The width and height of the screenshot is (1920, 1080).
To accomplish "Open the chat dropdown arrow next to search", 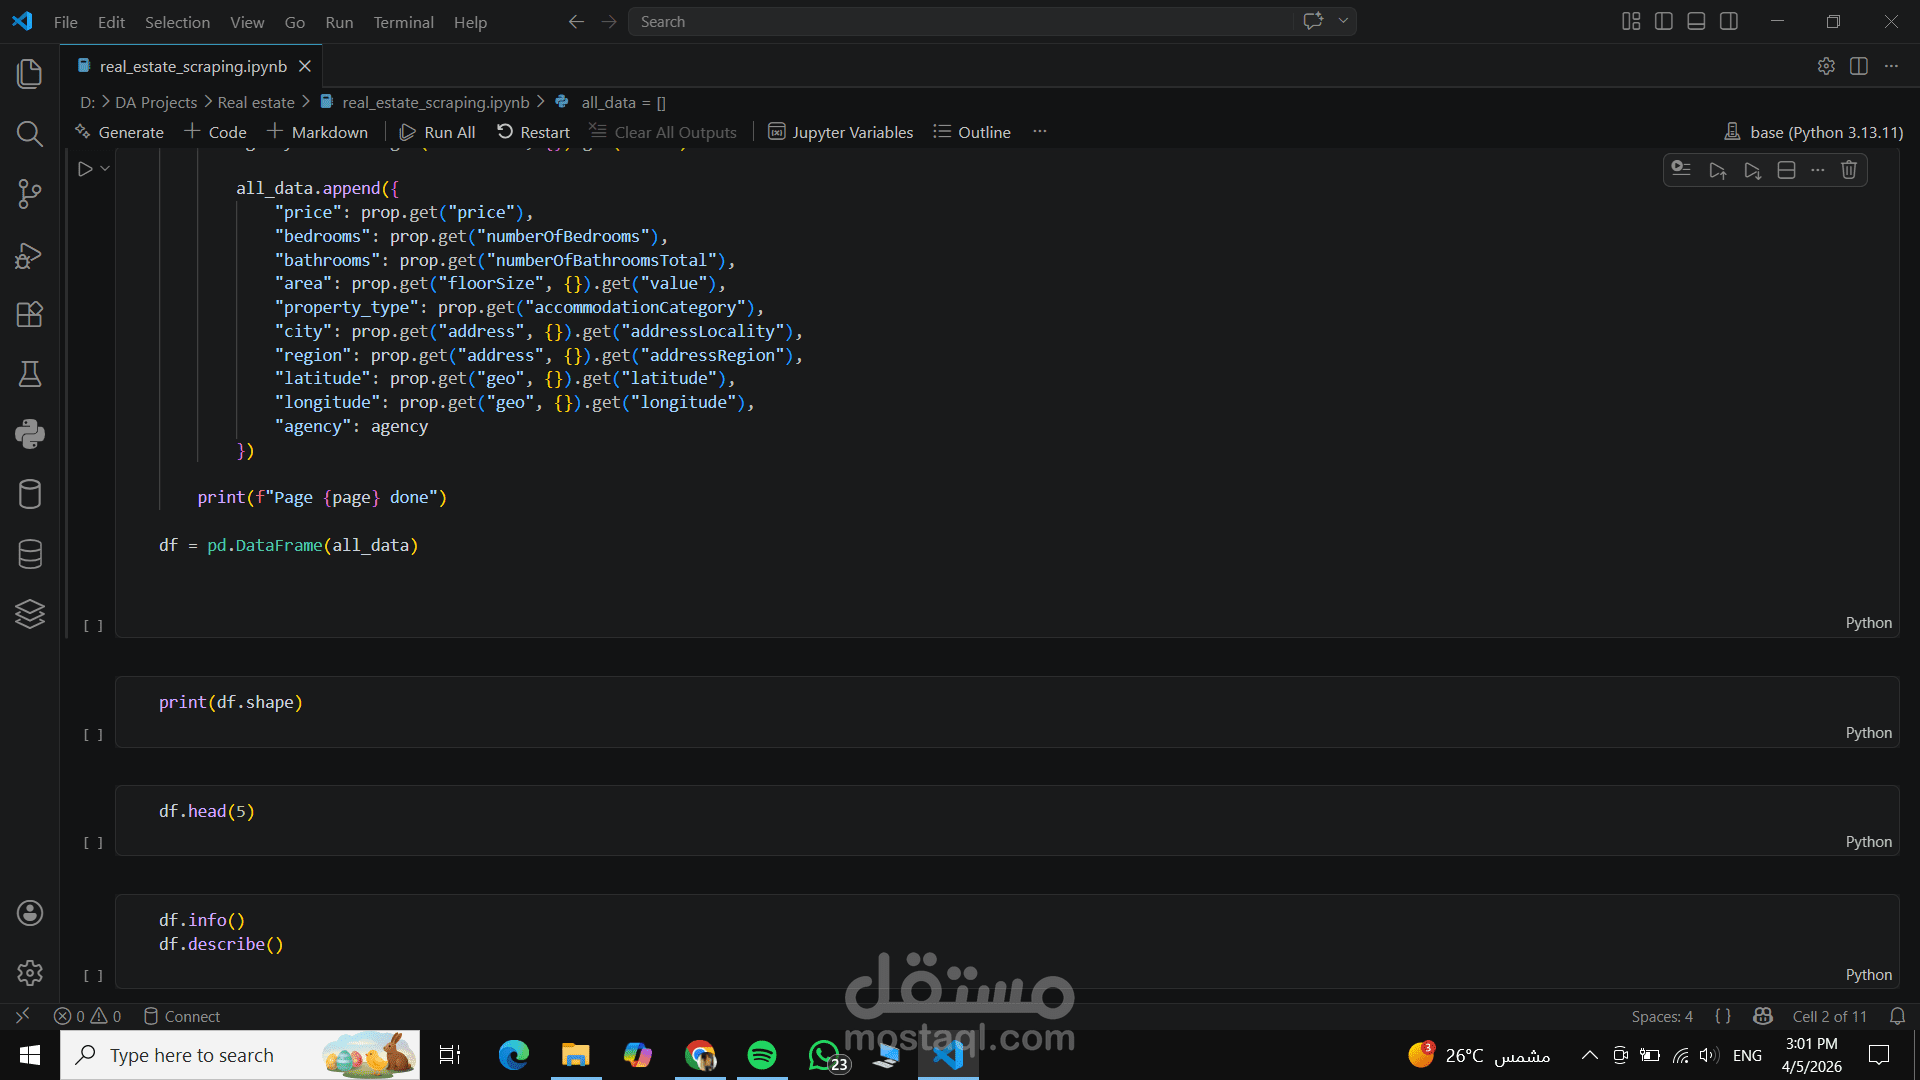I will click(x=1344, y=21).
